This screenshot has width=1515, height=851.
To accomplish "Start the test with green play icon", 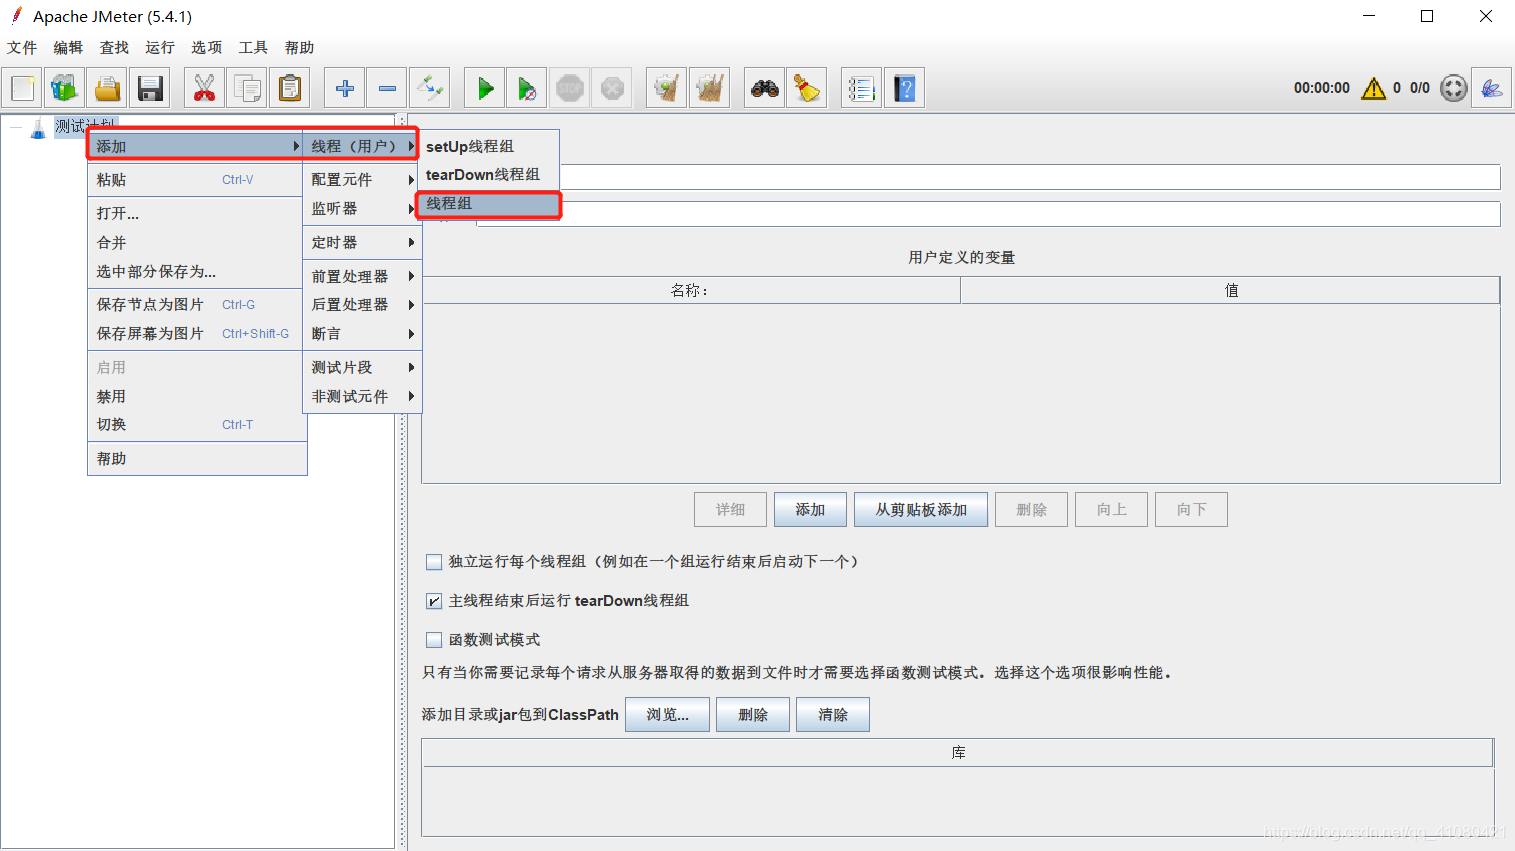I will (x=485, y=88).
